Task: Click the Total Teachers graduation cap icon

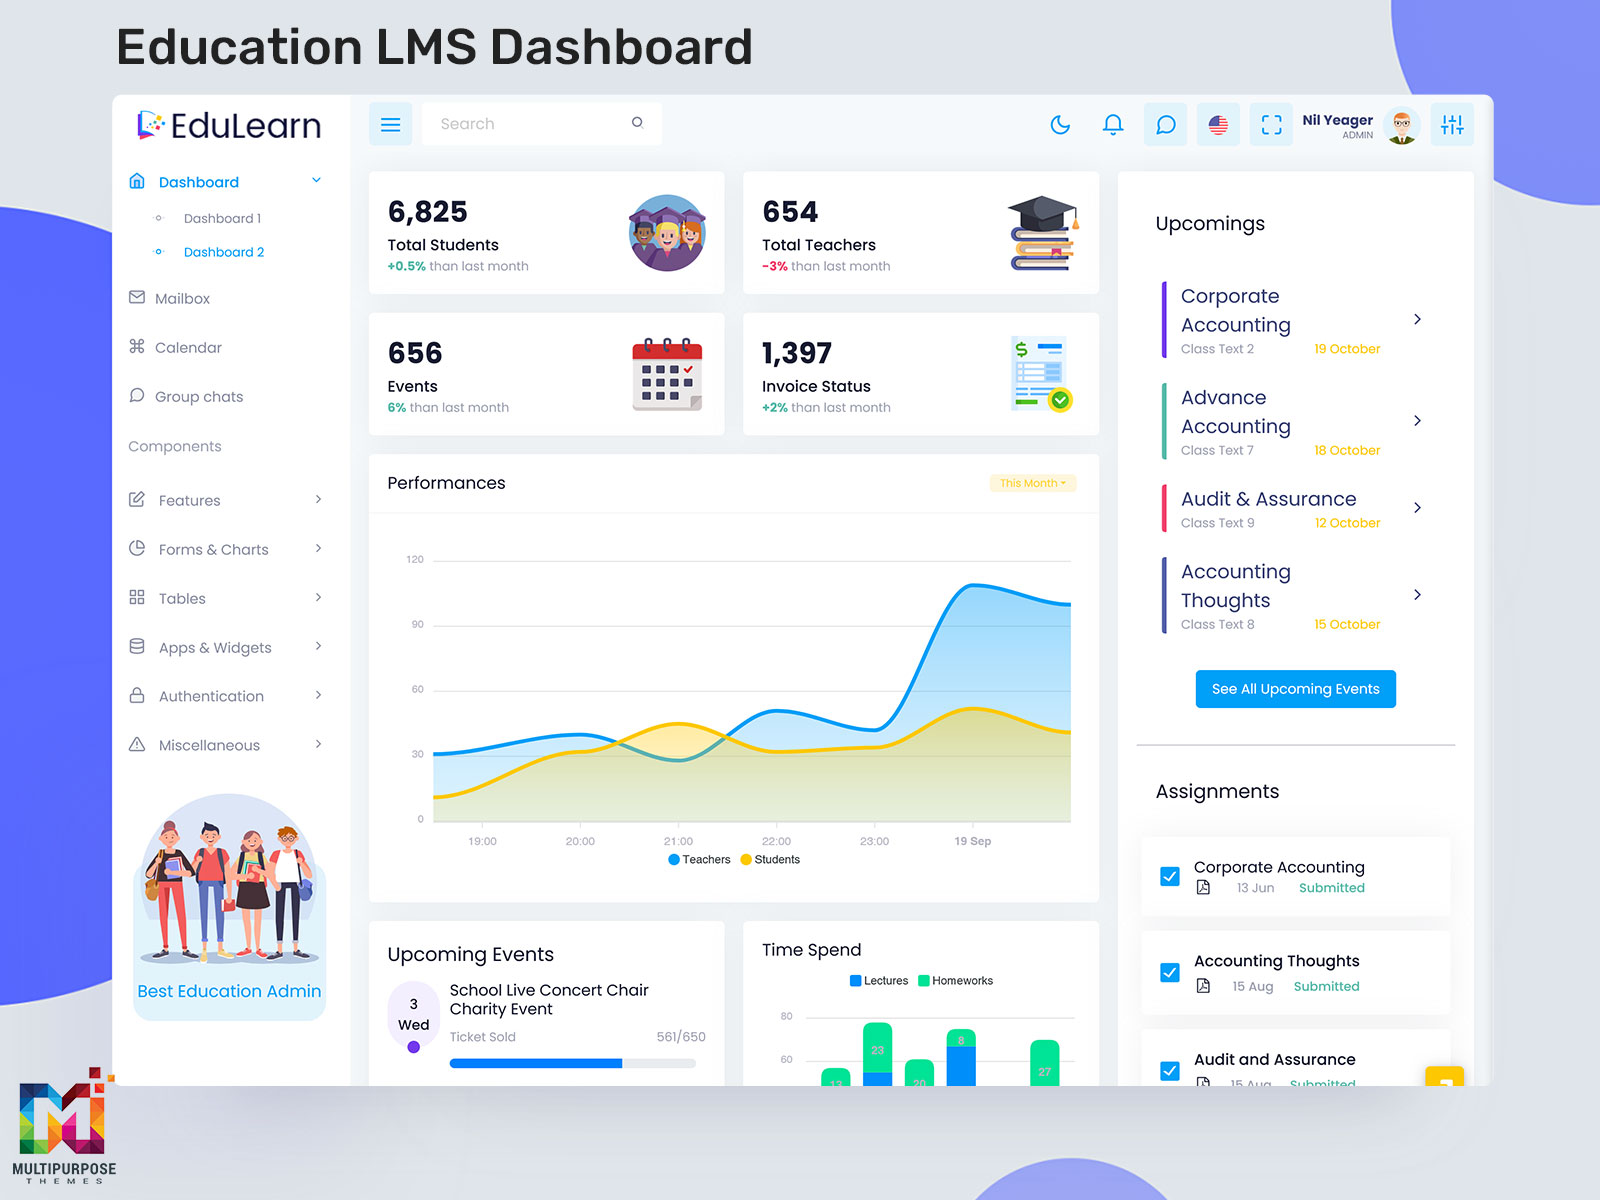Action: (x=1042, y=233)
